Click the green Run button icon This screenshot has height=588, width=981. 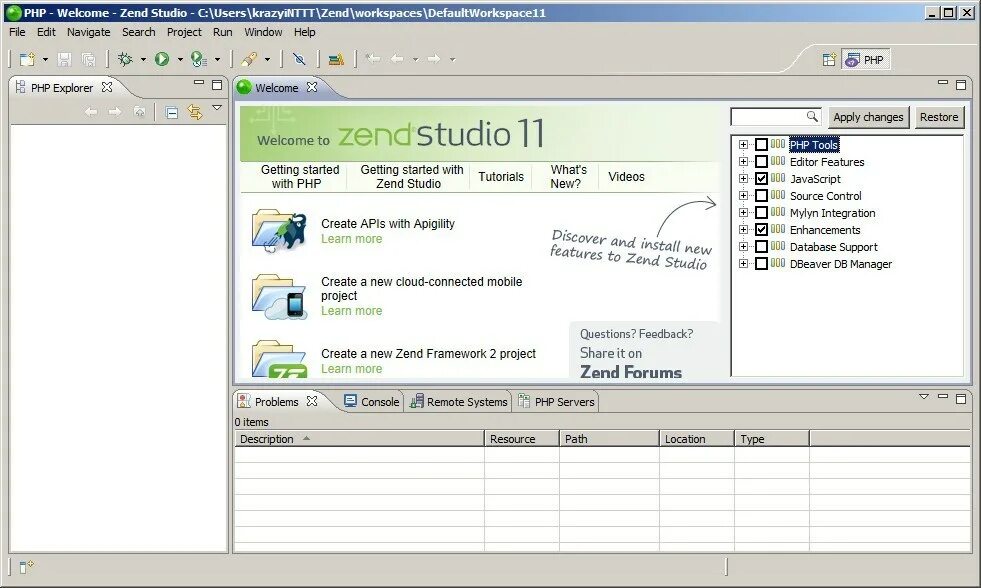point(162,59)
